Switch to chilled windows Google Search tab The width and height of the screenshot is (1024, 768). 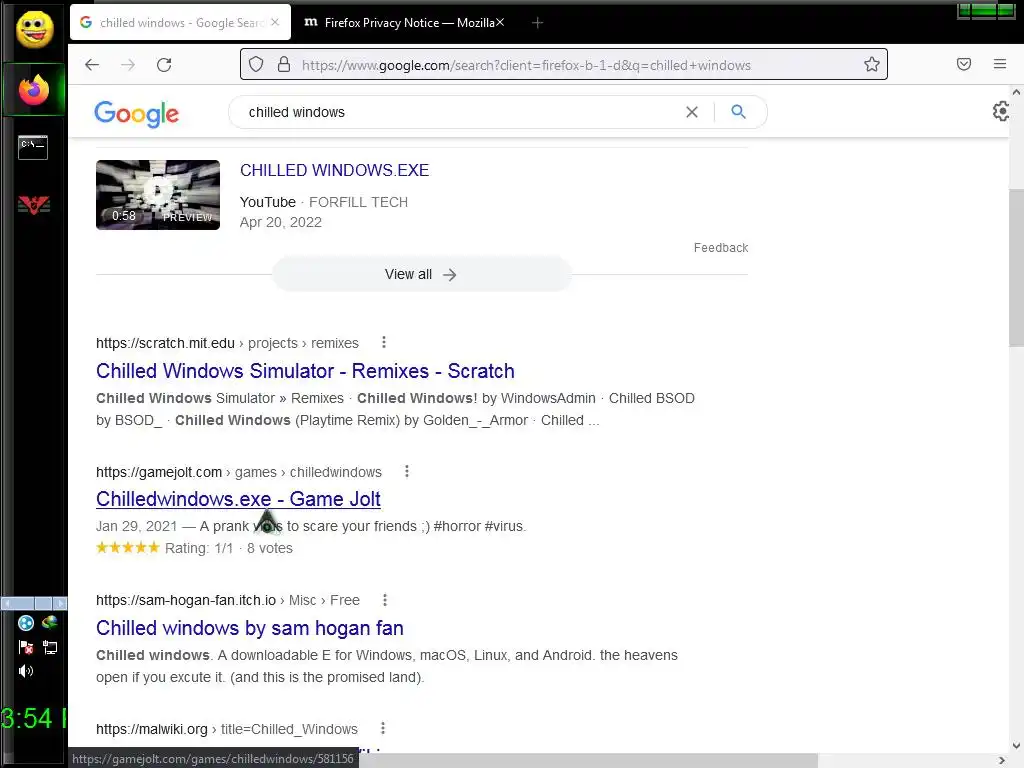180,23
